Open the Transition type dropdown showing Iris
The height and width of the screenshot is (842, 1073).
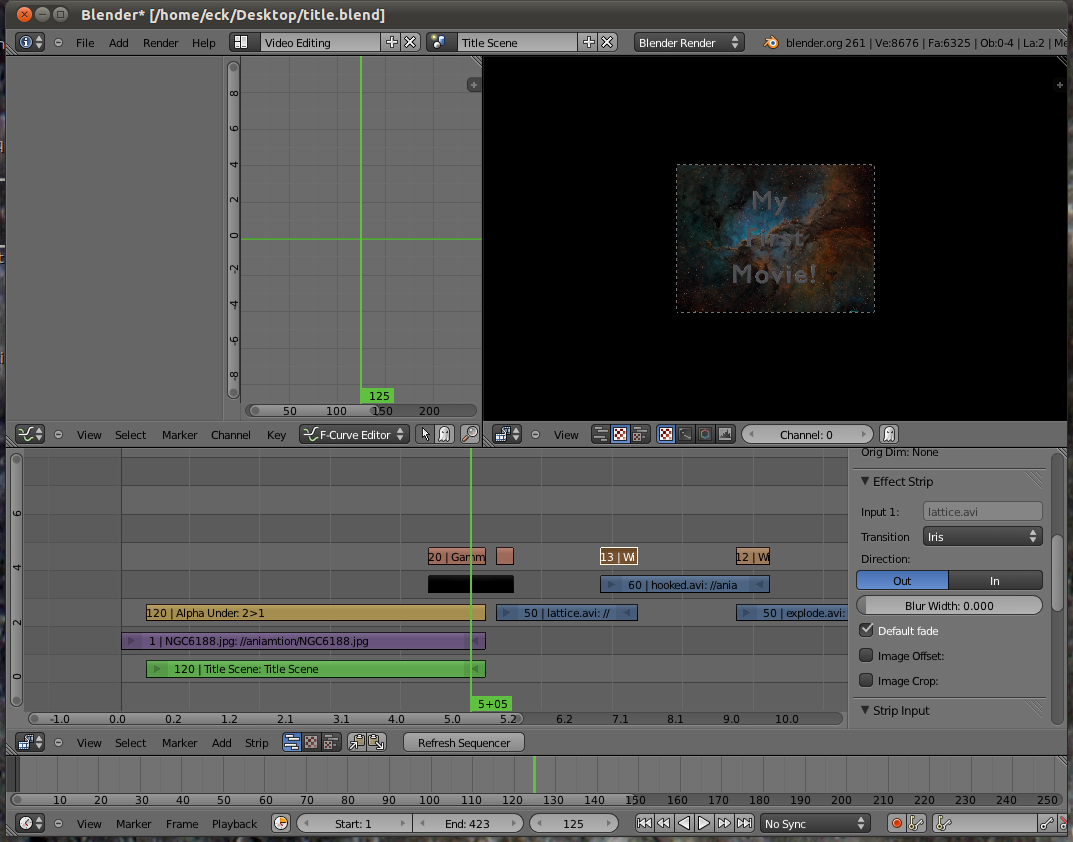tap(983, 537)
